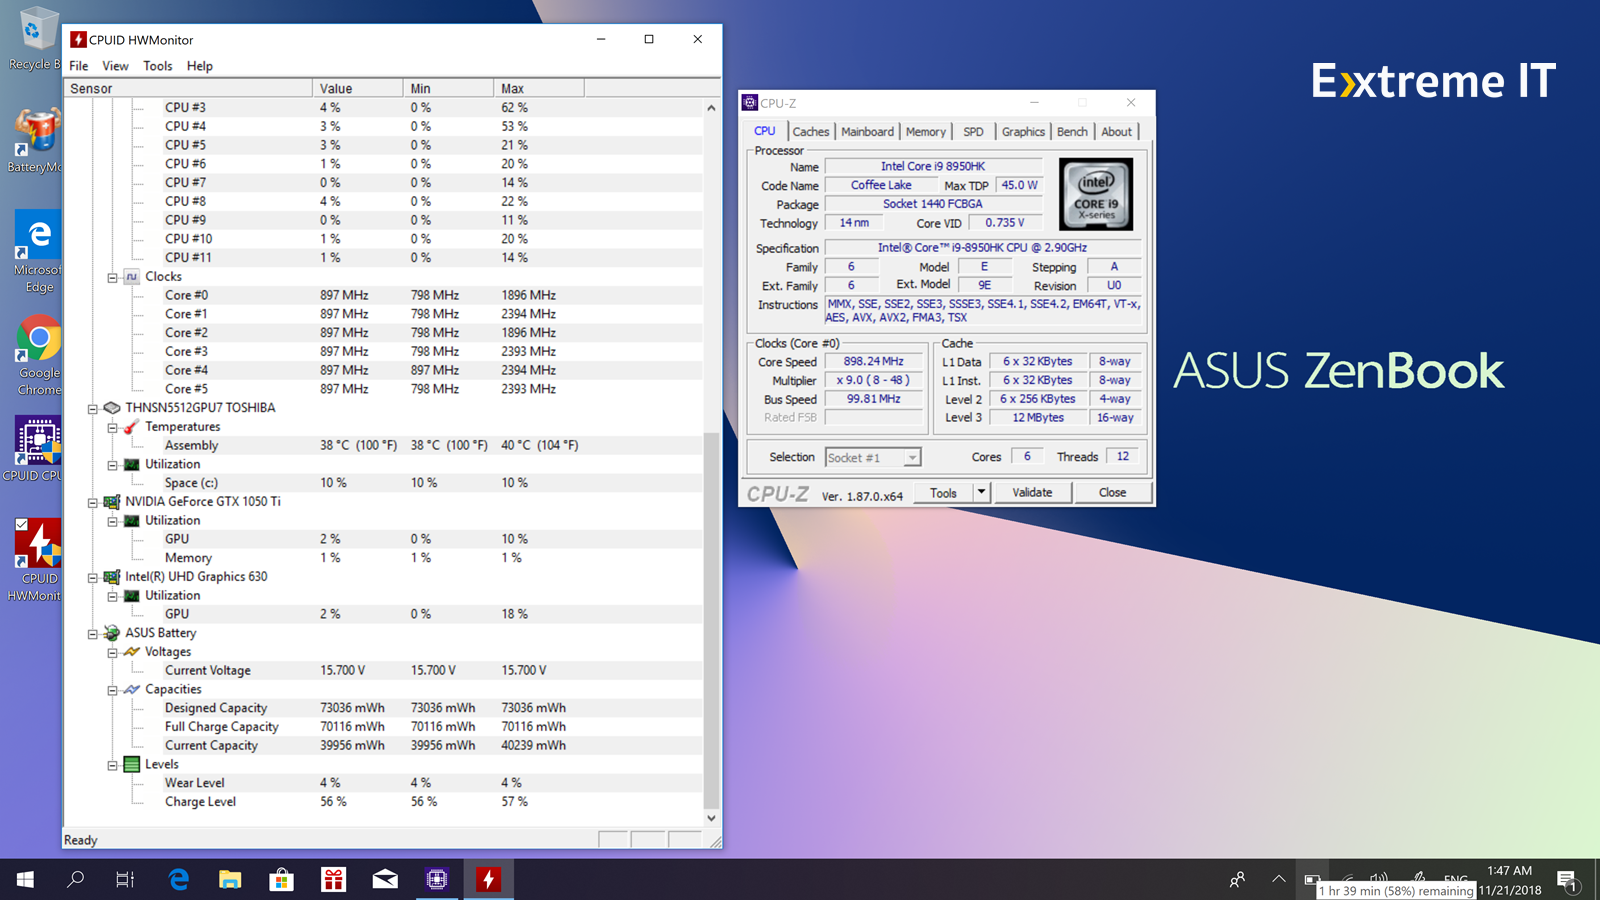This screenshot has width=1600, height=900.
Task: Click the Validate button in CPU-Z
Action: (x=1032, y=492)
